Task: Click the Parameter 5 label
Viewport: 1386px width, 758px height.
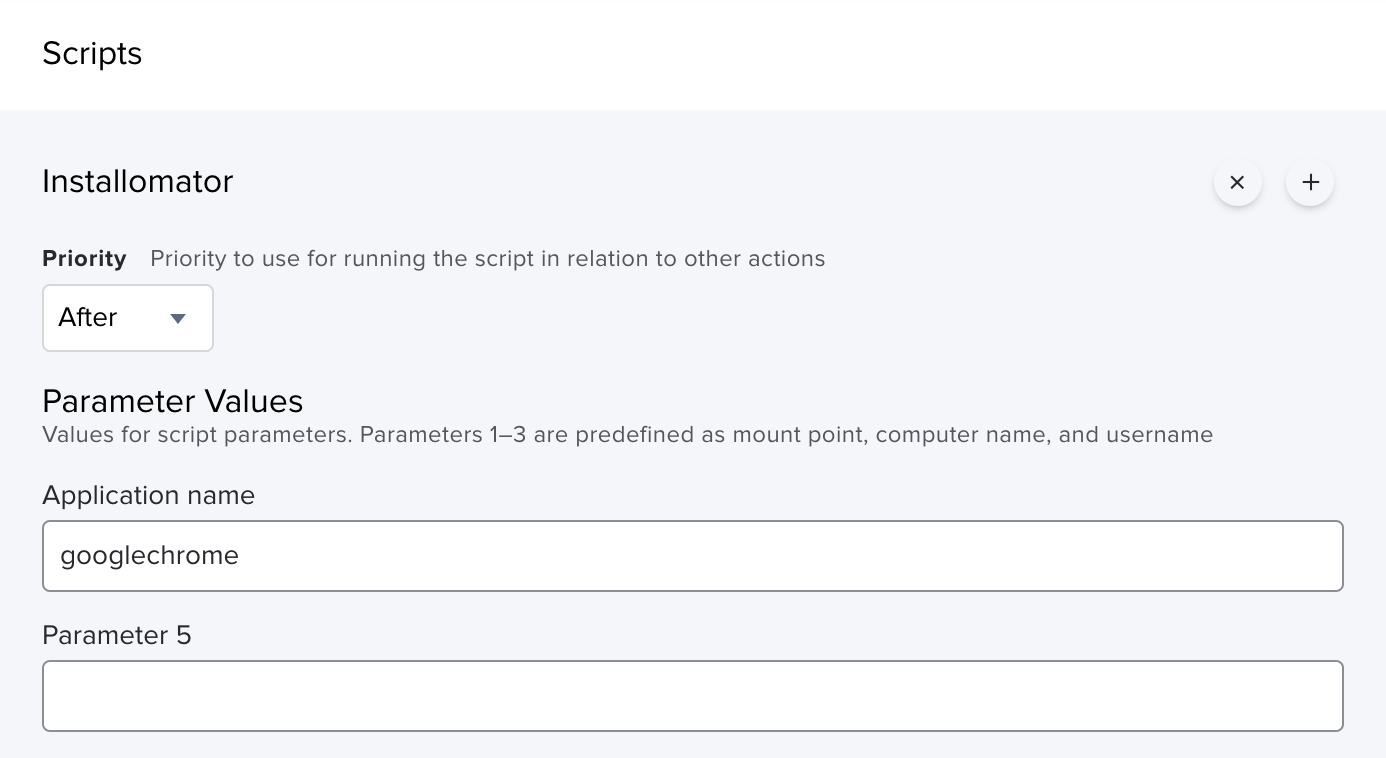Action: click(117, 635)
